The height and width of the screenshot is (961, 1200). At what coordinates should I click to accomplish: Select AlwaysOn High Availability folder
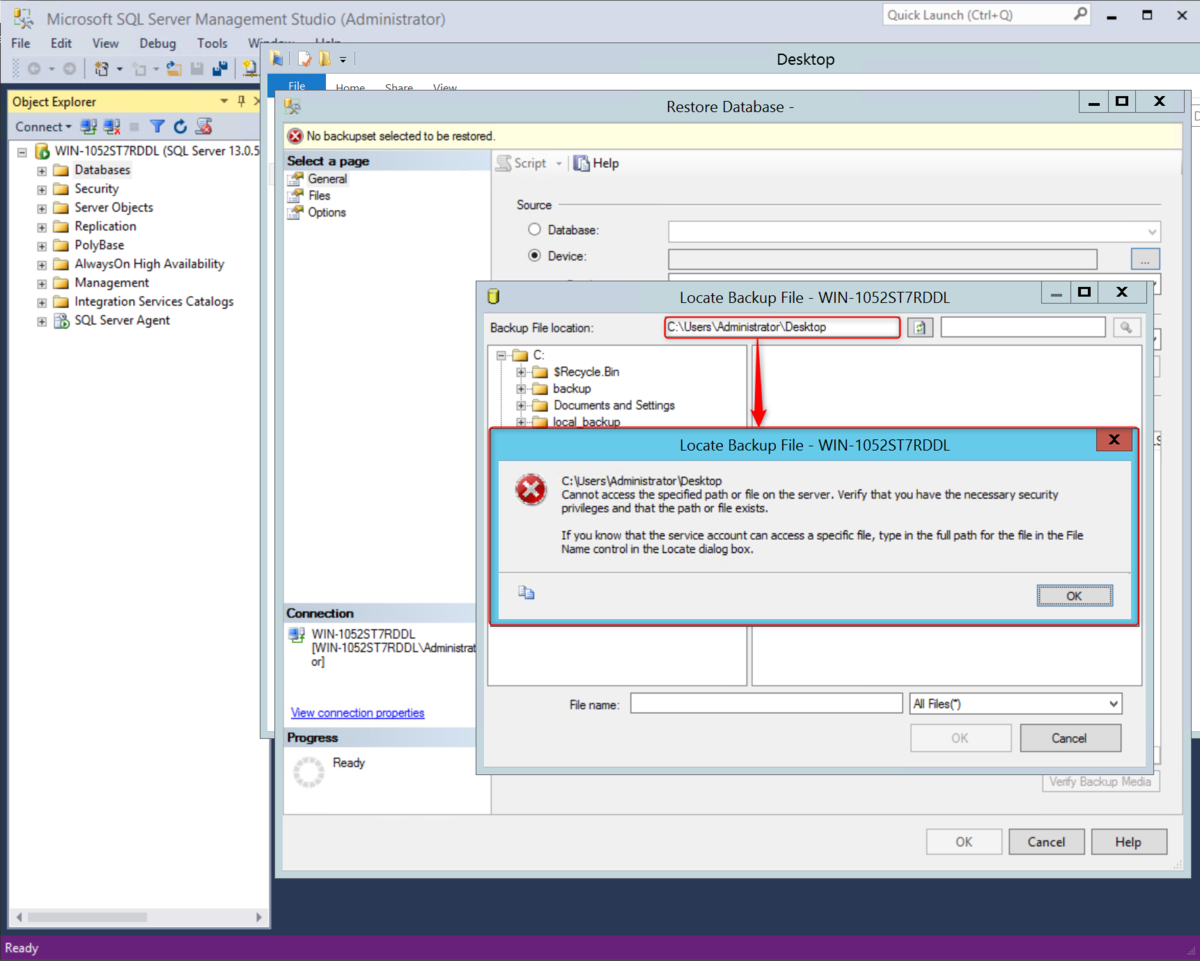coord(149,264)
